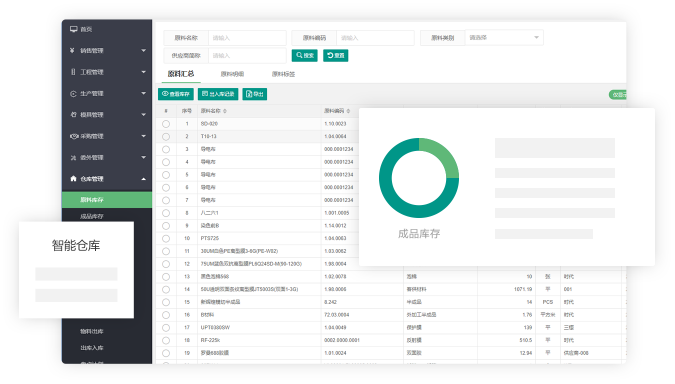This screenshot has height=384, width=675.
Task: Click the yen icon for 销售管理
Action: 72,50
